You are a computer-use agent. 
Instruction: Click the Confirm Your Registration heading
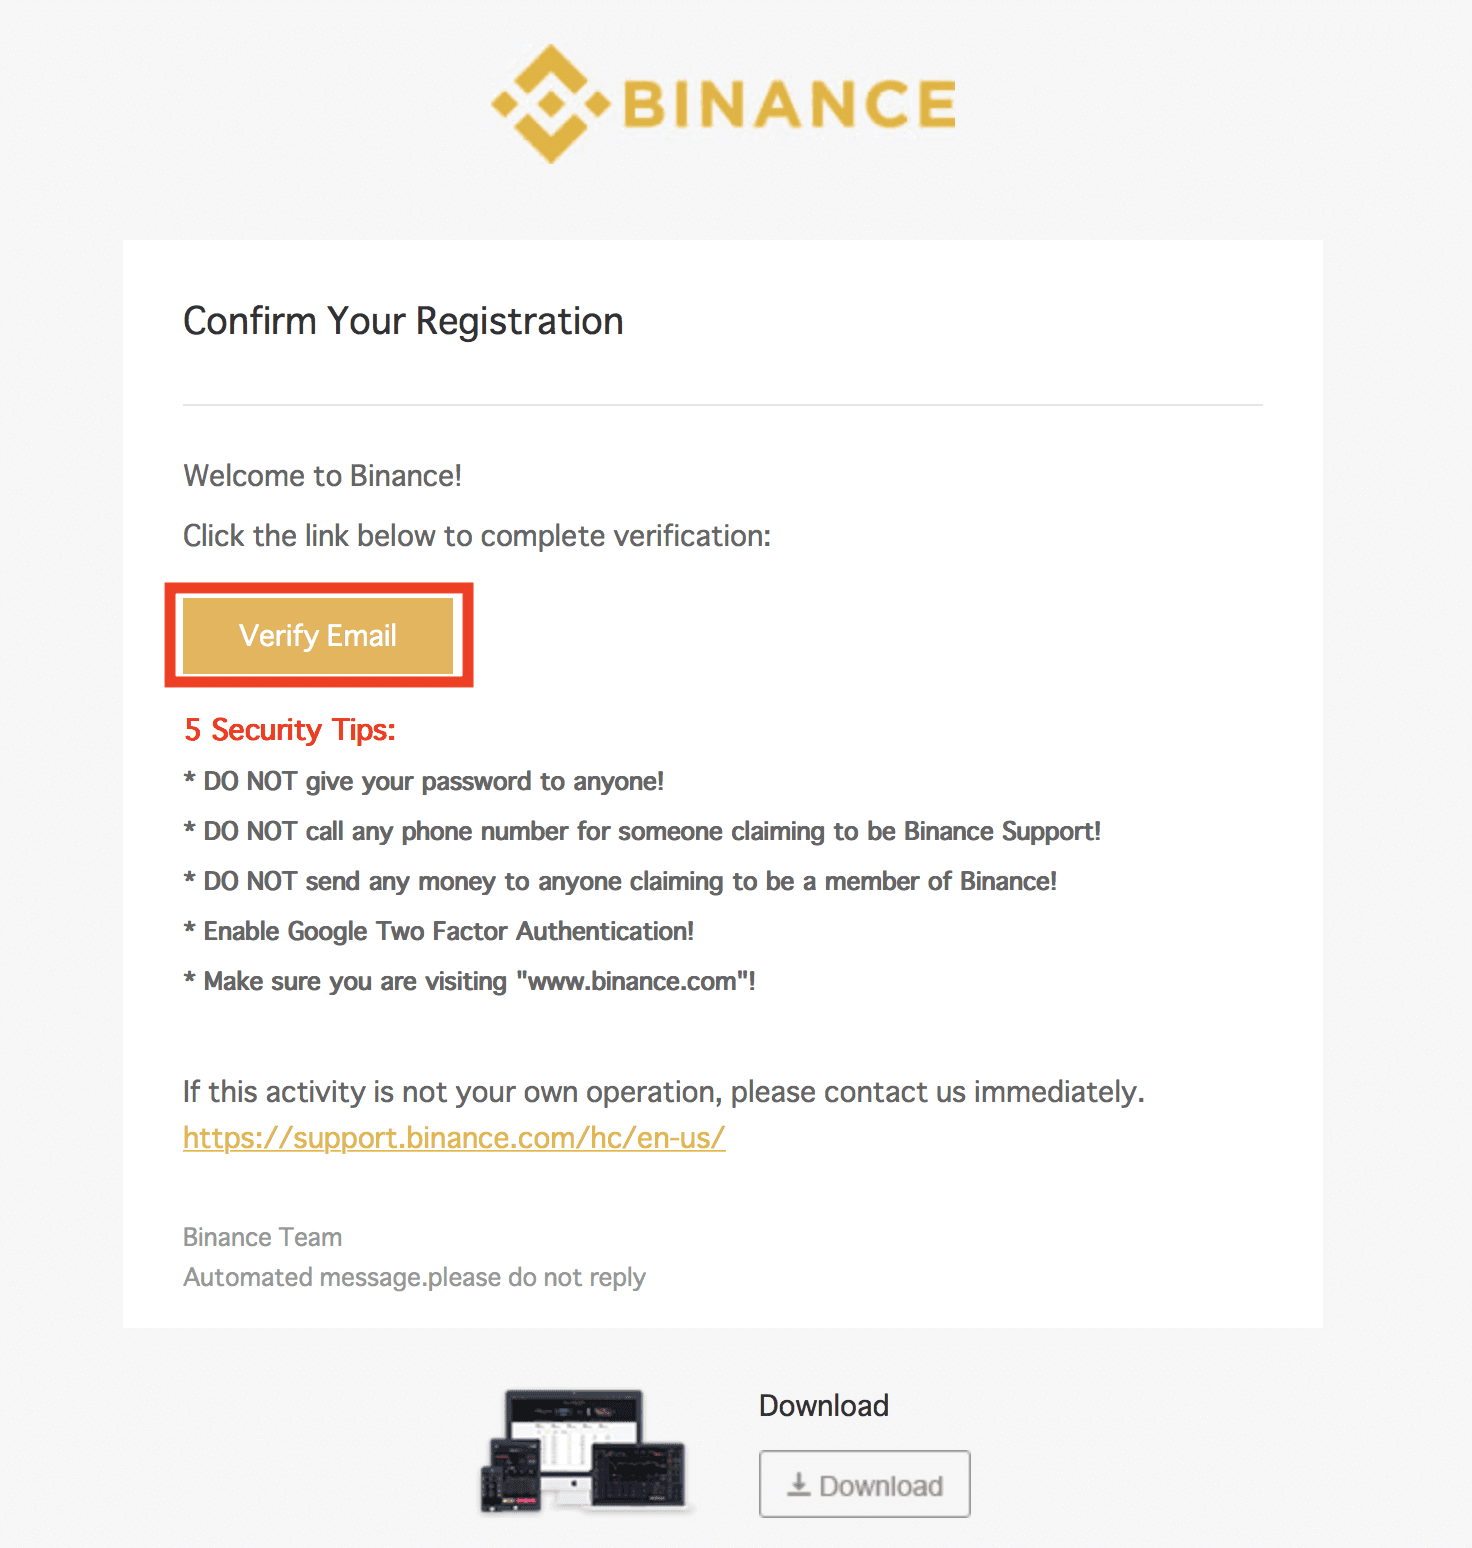click(403, 321)
